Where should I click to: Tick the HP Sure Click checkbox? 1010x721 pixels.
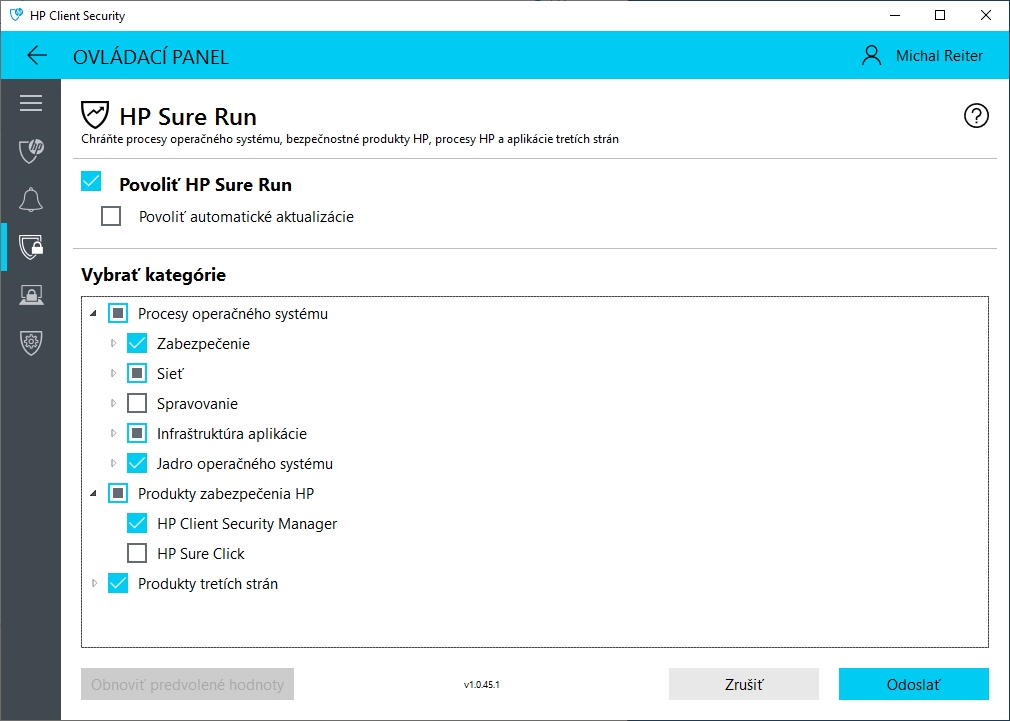pos(137,554)
